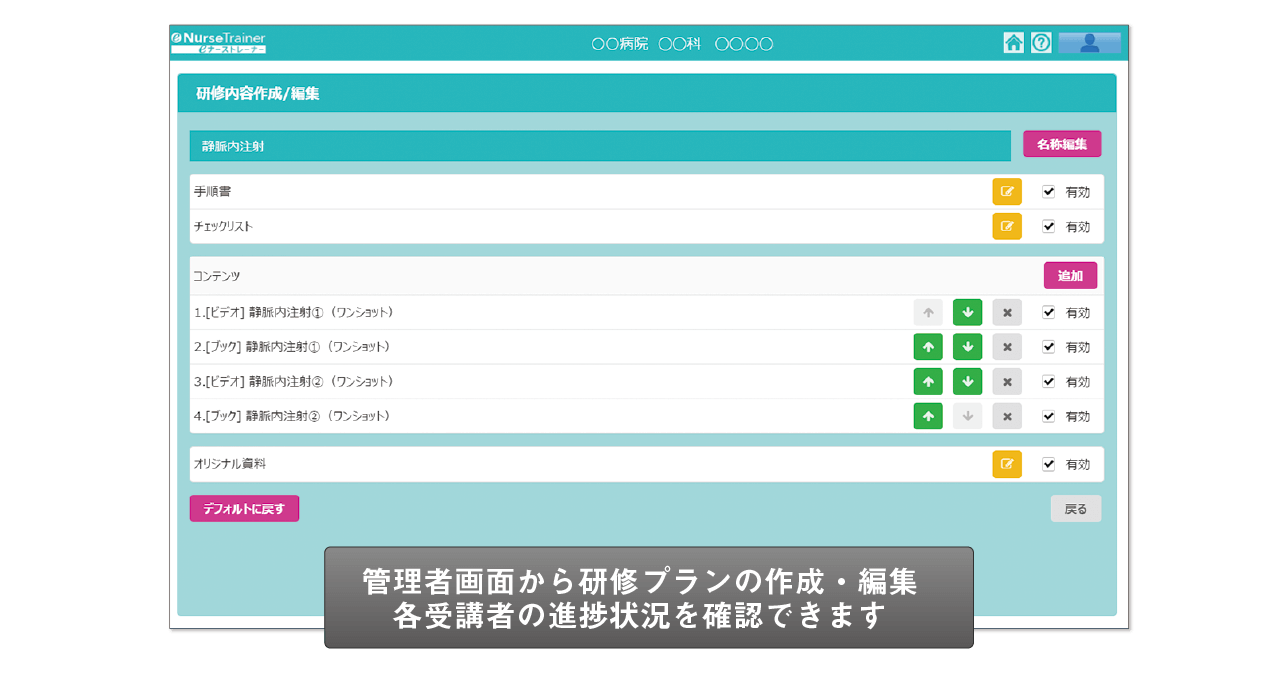
Task: Click the ○○病院 ○○科 header text
Action: [682, 44]
